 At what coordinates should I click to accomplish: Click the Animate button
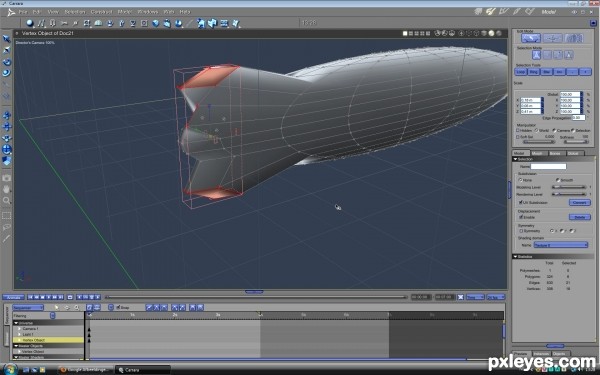click(x=13, y=297)
